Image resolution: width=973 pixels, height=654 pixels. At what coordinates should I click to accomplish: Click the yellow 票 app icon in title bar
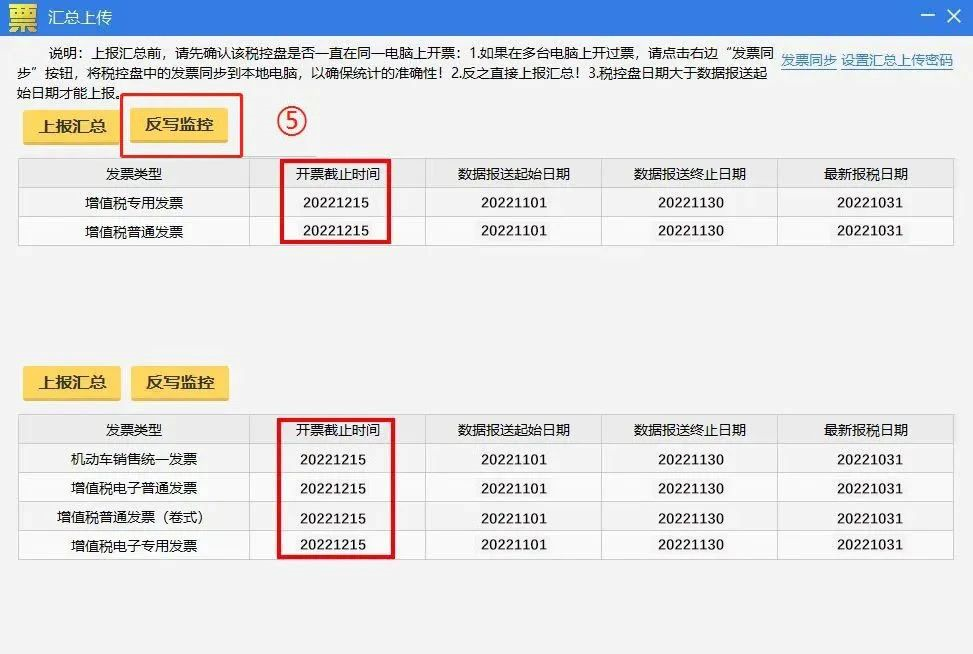(22, 17)
